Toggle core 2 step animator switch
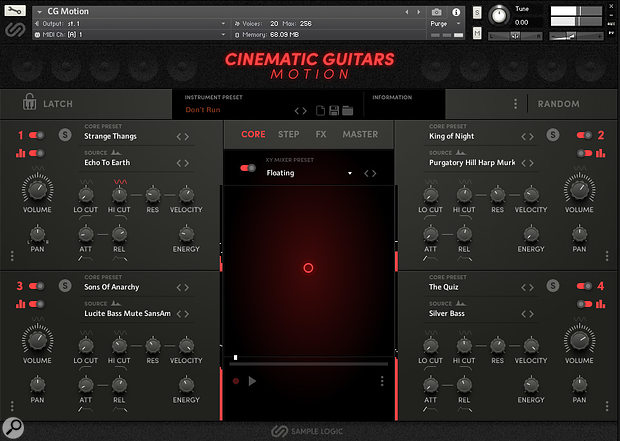This screenshot has height=441, width=620. 584,153
